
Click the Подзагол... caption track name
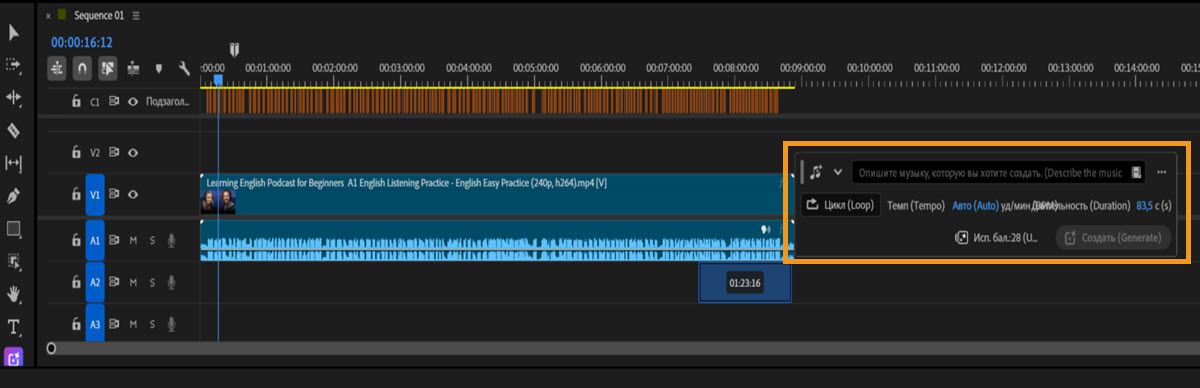tap(167, 101)
